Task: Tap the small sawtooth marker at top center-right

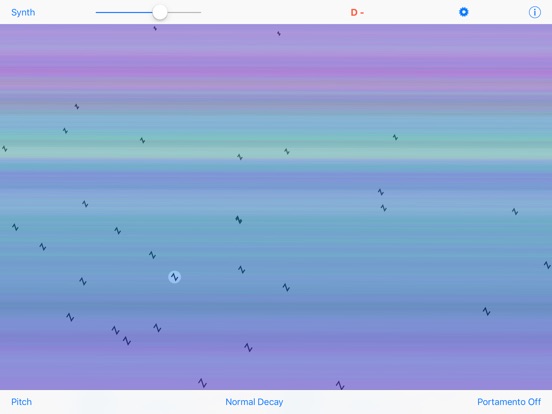Action: coord(278,33)
